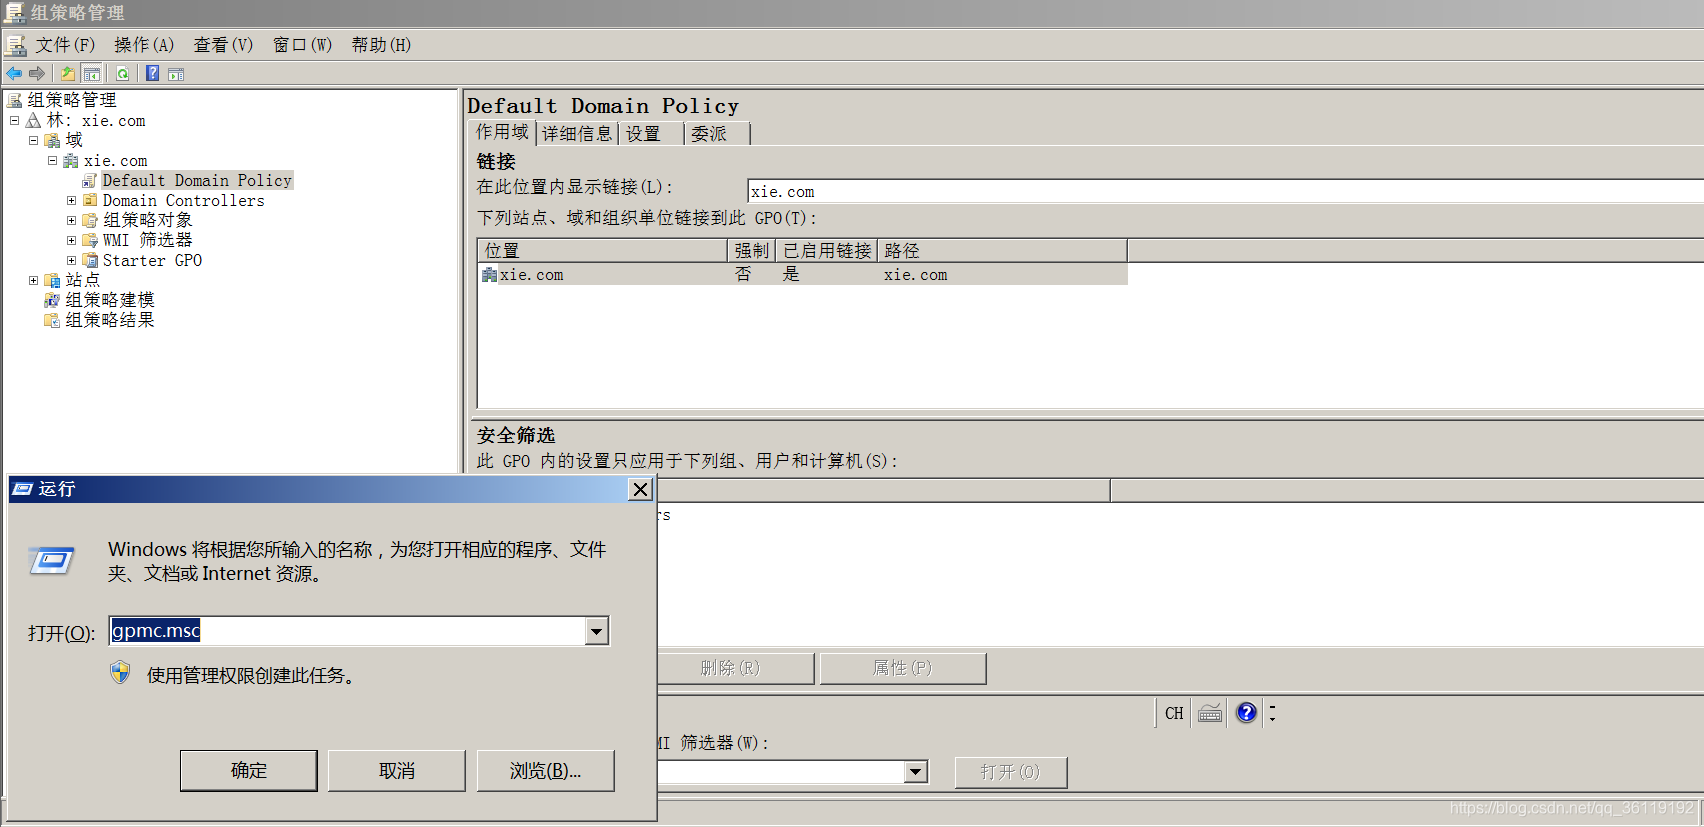The image size is (1704, 827).
Task: Collapse the 域 node
Action: click(33, 140)
